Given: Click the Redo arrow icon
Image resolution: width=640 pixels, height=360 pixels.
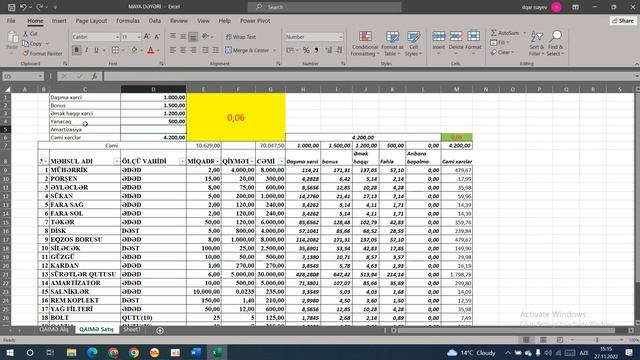Looking at the screenshot, I should [40, 7].
